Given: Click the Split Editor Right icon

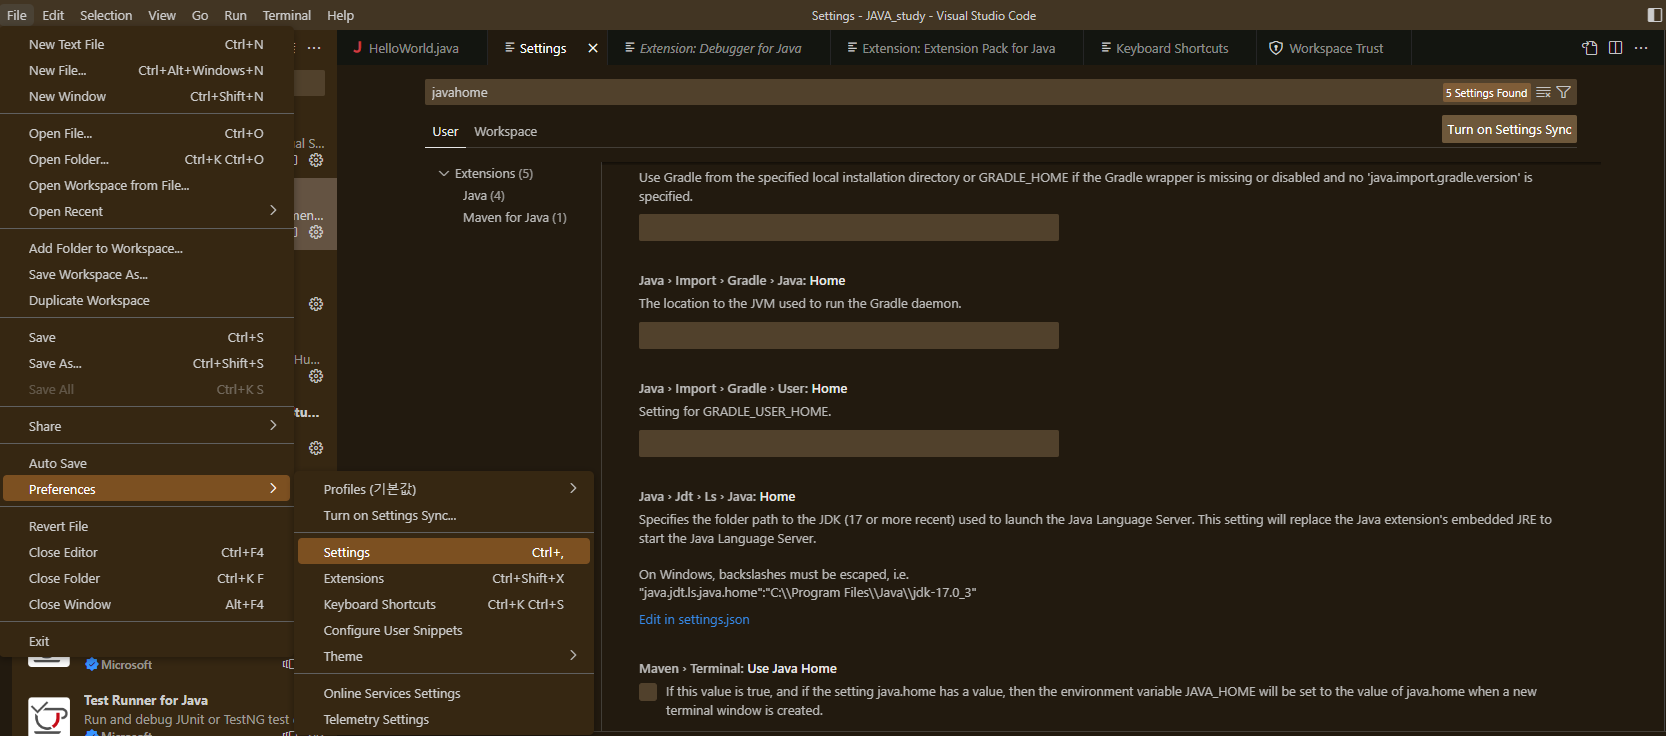Looking at the screenshot, I should [x=1615, y=48].
